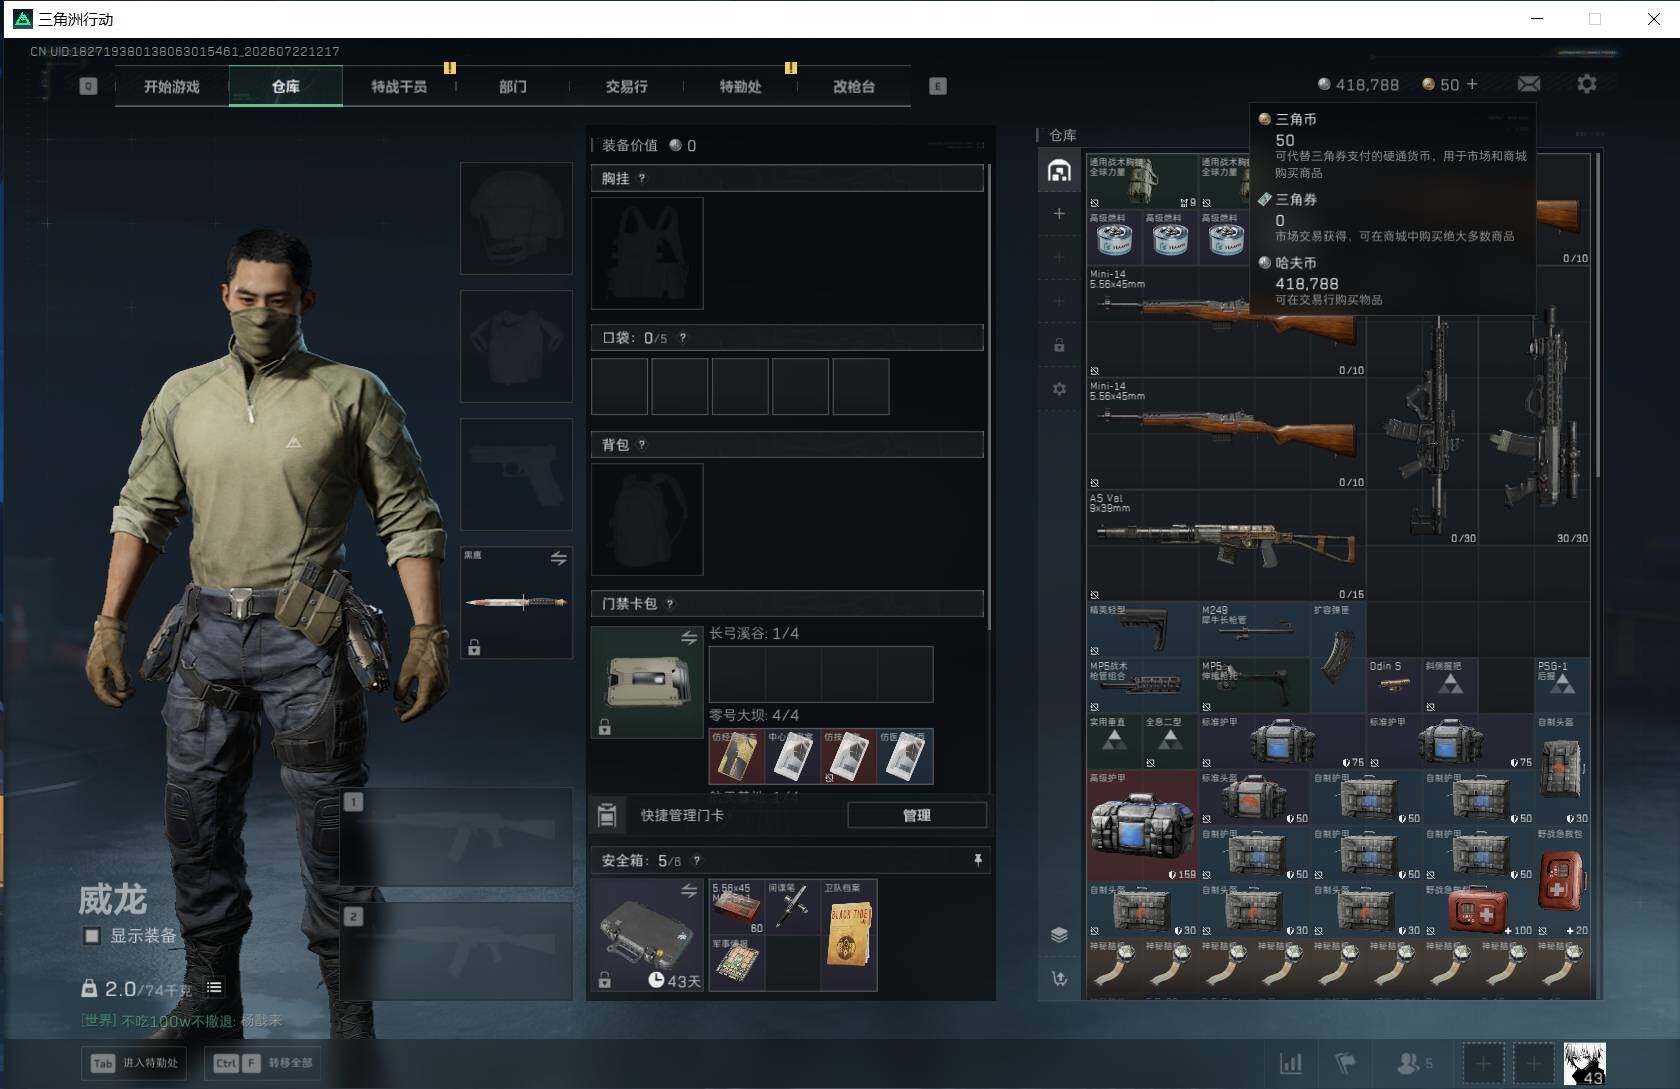
Task: Click the empty pistol equipment slot
Action: pos(516,474)
